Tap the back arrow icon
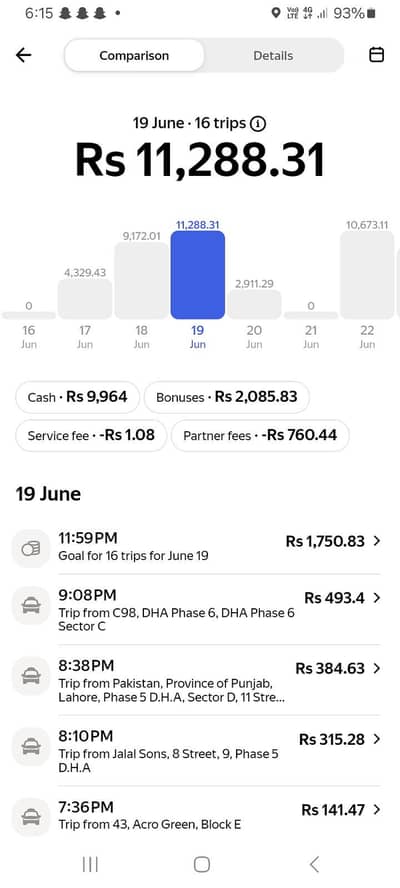The height and width of the screenshot is (888, 400). 24,55
